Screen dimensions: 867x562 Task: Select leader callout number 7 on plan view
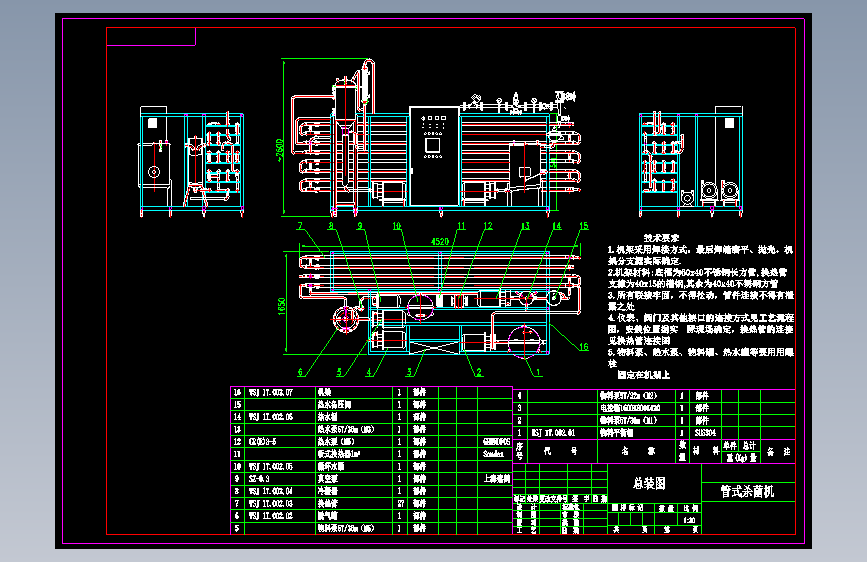click(x=300, y=226)
